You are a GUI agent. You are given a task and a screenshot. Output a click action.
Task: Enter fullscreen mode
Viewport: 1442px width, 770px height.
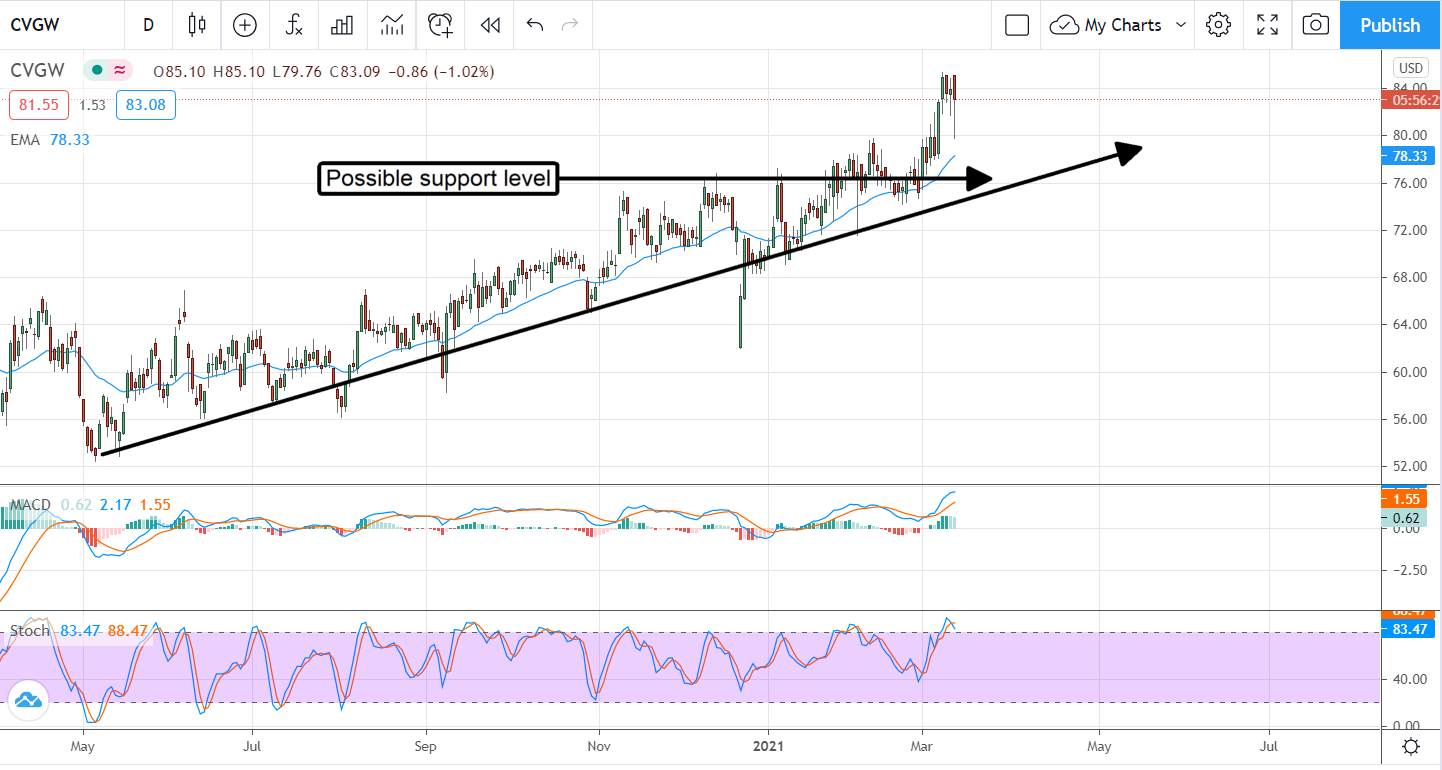pyautogui.click(x=1268, y=25)
